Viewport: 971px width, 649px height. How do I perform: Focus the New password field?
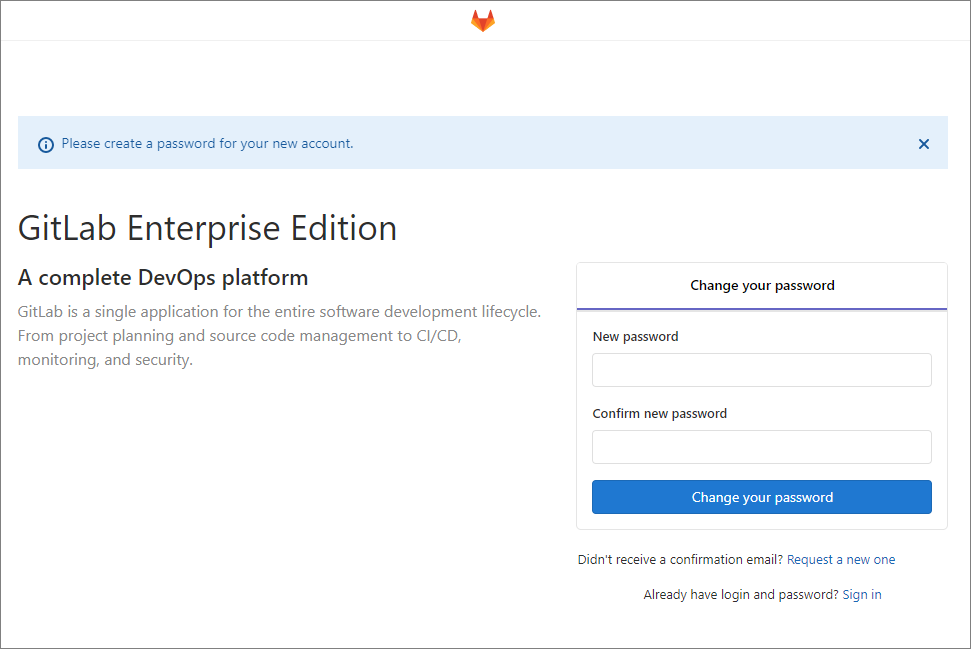[762, 370]
